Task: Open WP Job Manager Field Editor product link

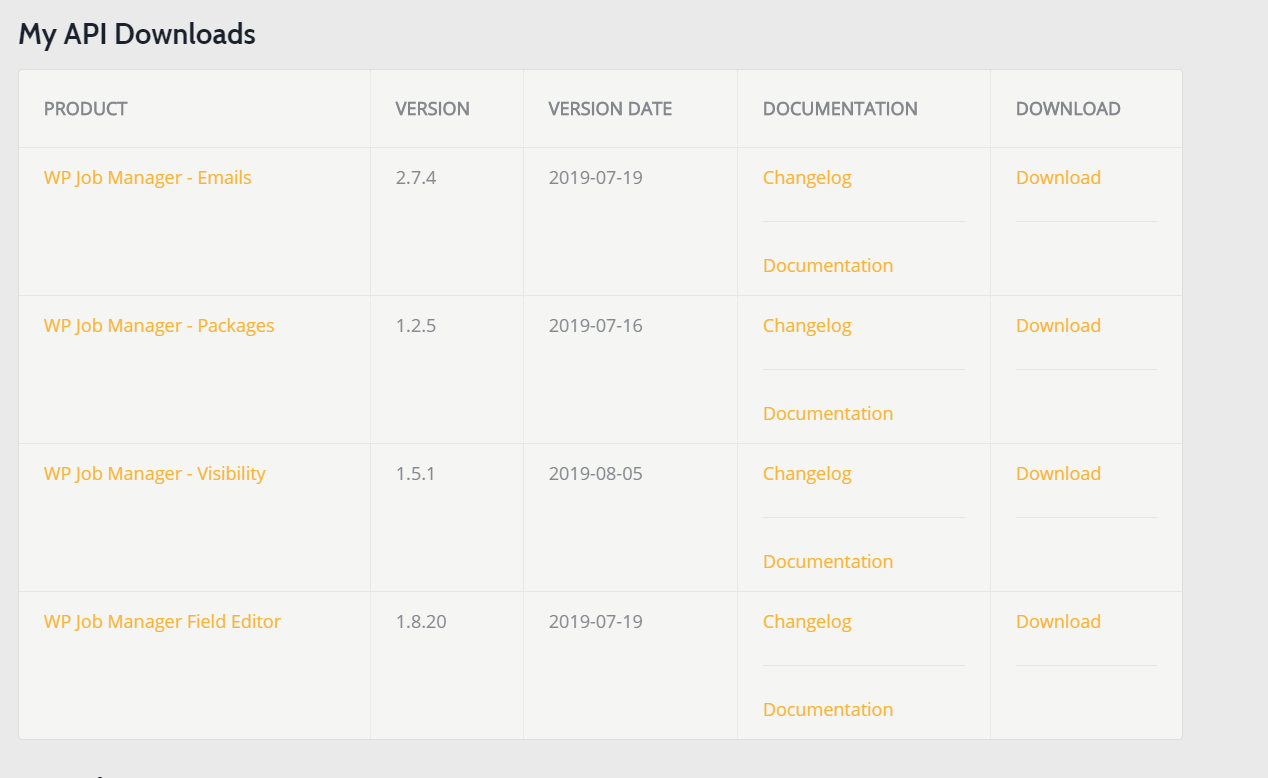Action: [x=162, y=622]
